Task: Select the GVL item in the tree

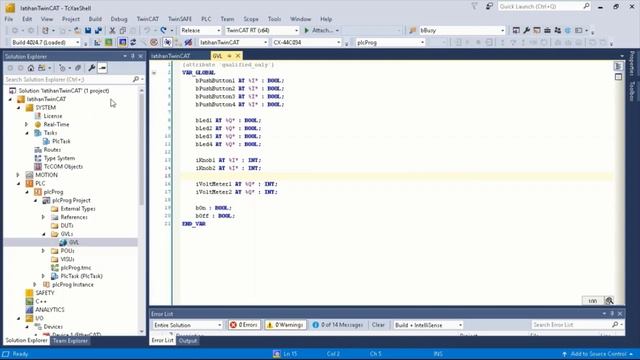Action: click(x=74, y=242)
